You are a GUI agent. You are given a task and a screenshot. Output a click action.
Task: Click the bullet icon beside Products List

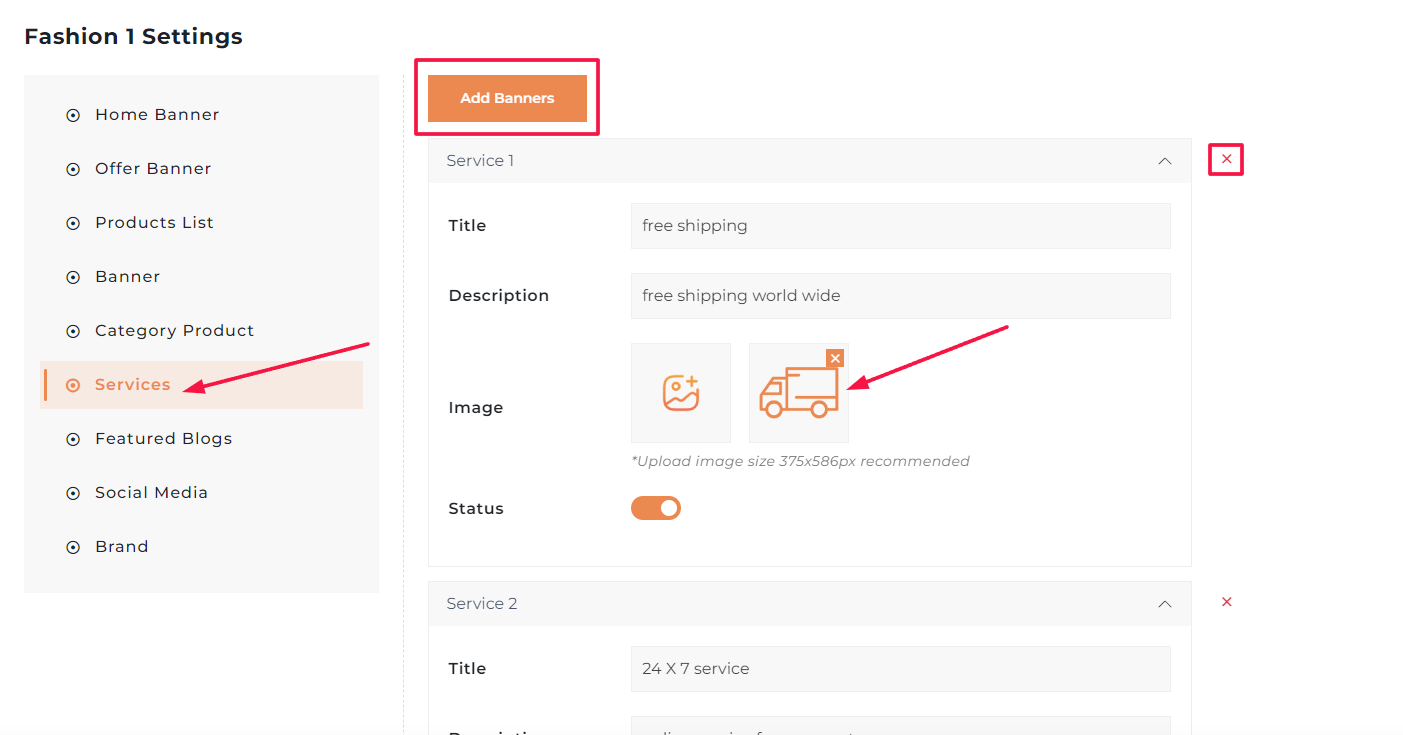click(x=73, y=223)
